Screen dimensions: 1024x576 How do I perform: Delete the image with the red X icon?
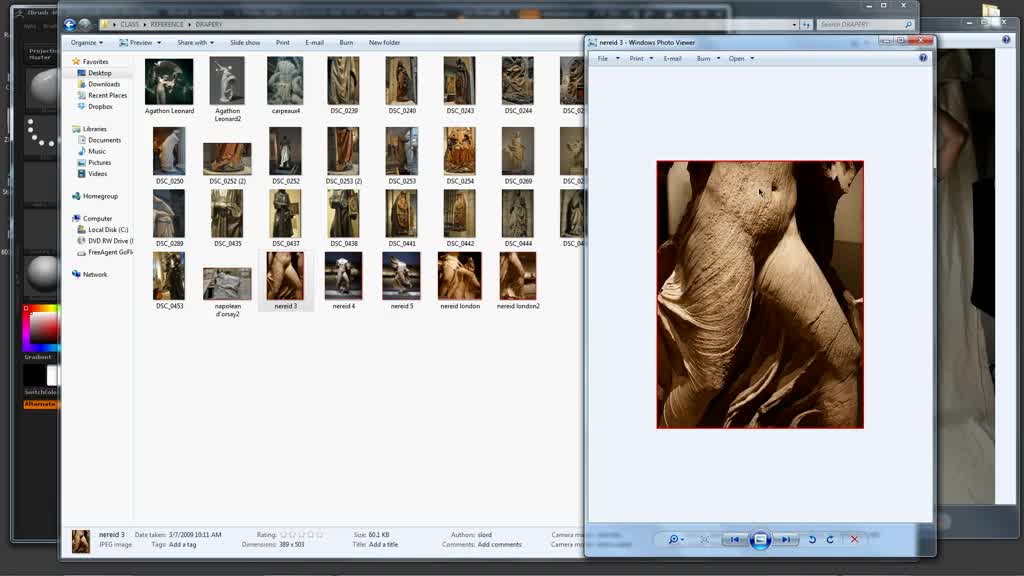pyautogui.click(x=854, y=539)
